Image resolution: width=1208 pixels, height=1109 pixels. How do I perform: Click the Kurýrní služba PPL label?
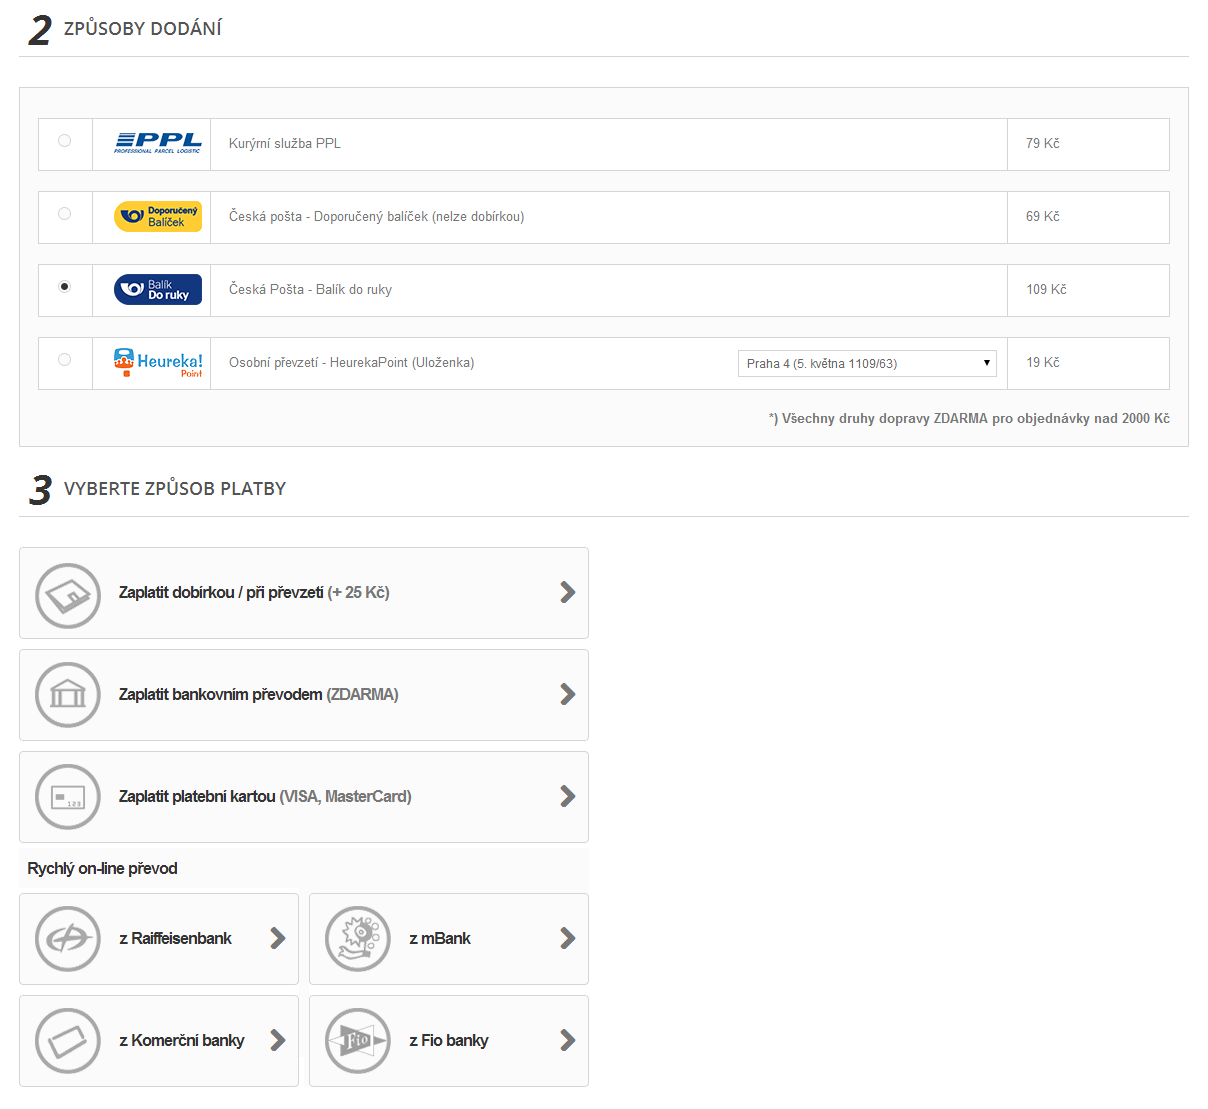[x=285, y=144]
